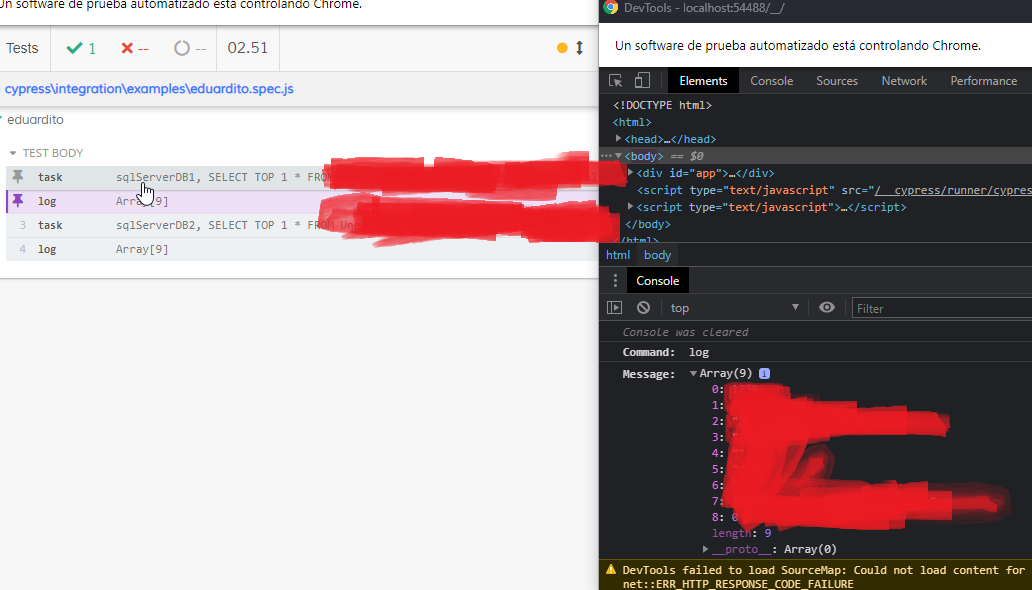
Task: Select the inspect element tool in DevTools
Action: tap(613, 79)
